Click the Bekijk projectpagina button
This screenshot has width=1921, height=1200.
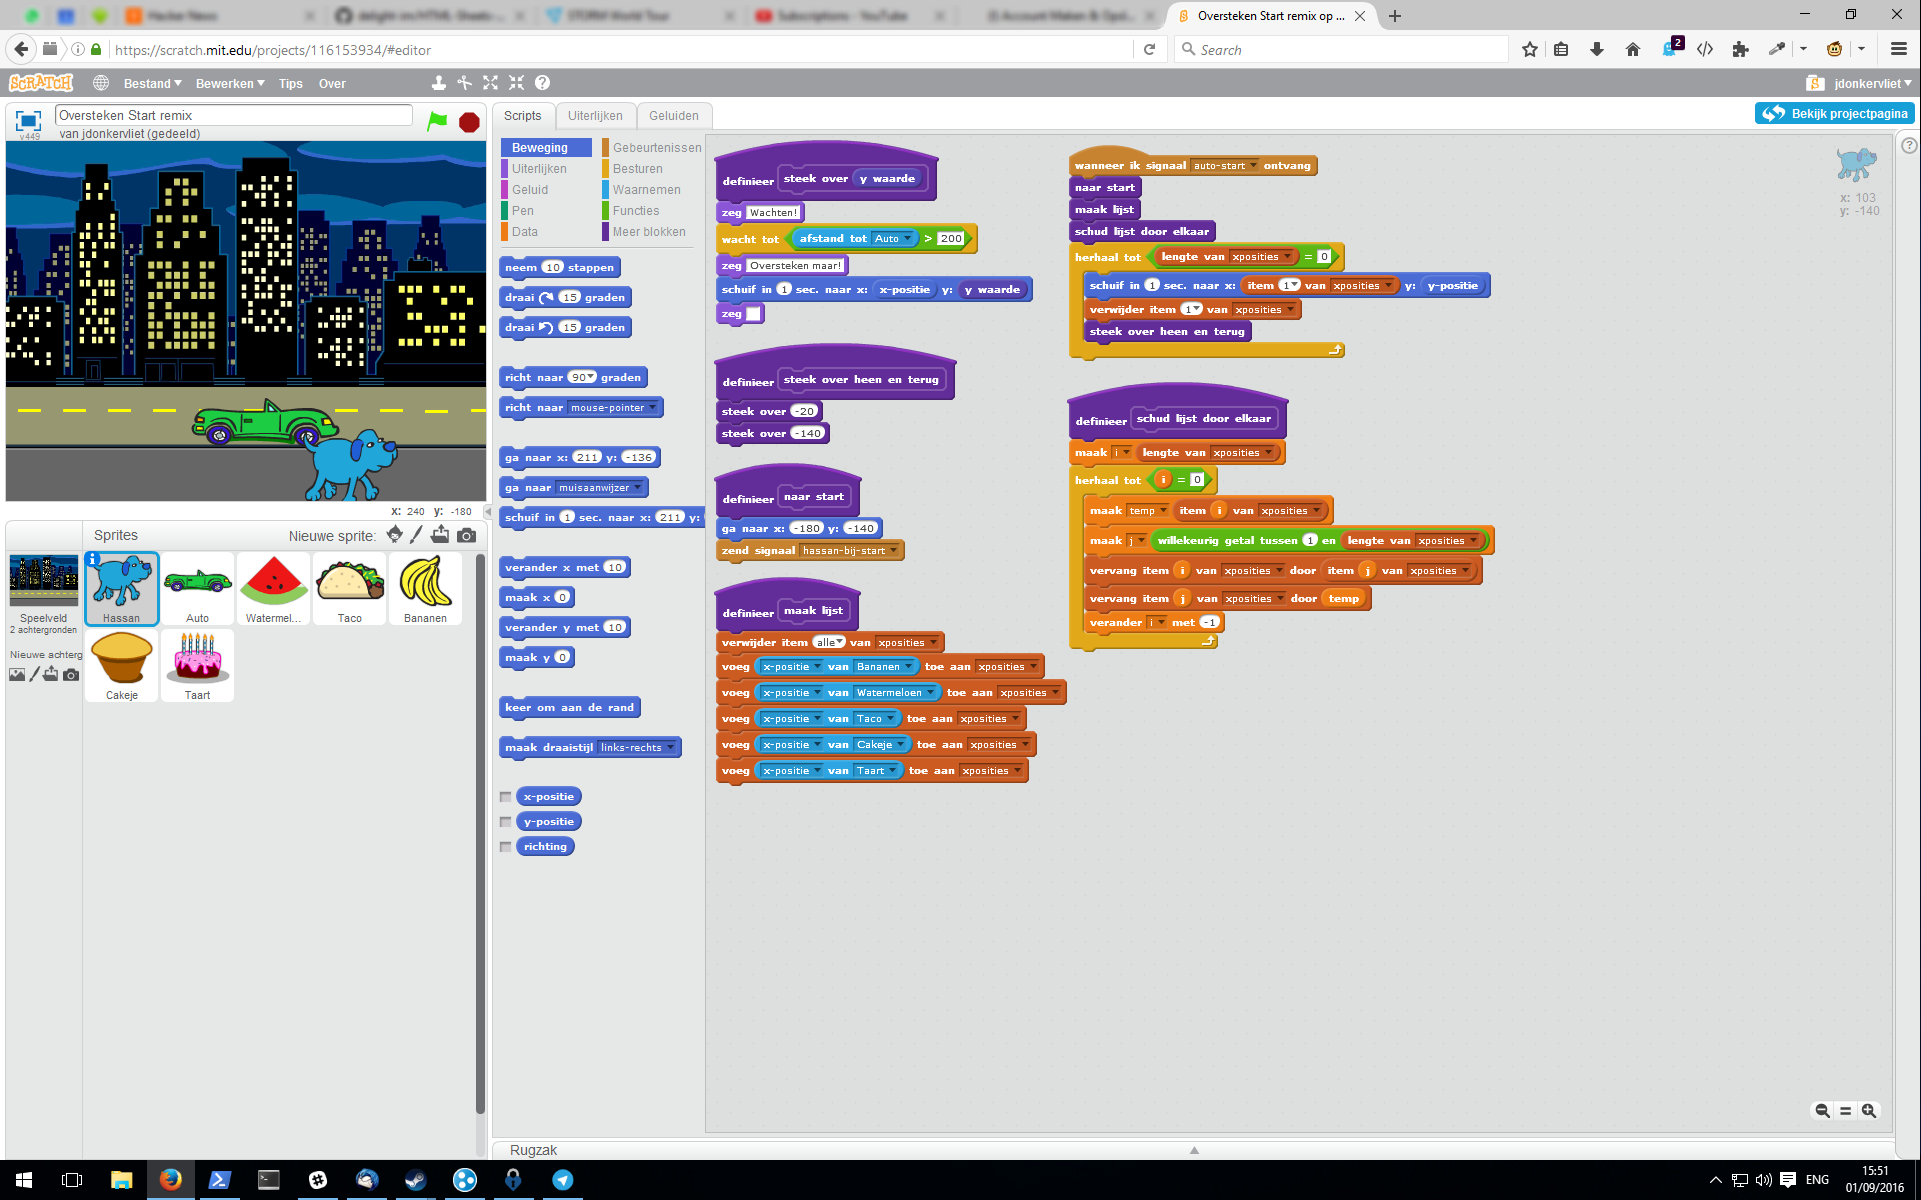[1833, 113]
